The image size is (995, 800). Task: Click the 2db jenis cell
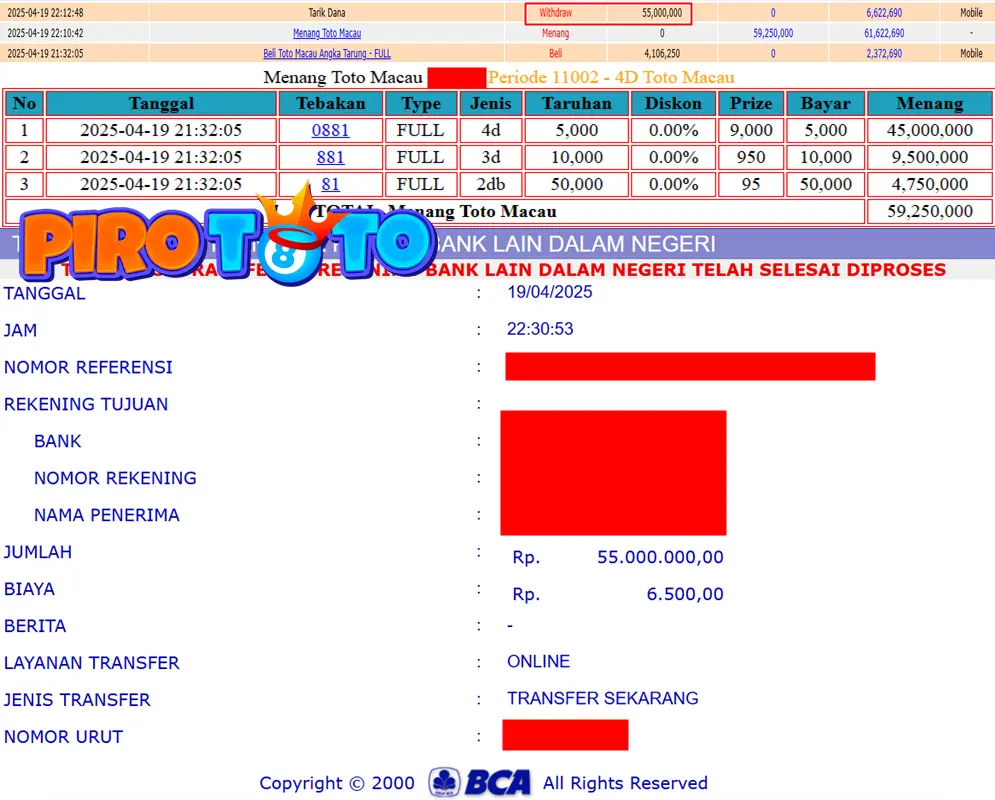pos(491,184)
